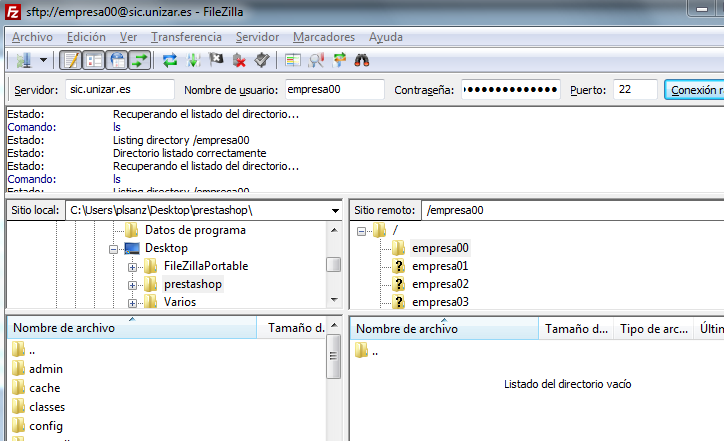The image size is (724, 441).
Task: Open the Site Manager icon
Action: pyautogui.click(x=23, y=60)
